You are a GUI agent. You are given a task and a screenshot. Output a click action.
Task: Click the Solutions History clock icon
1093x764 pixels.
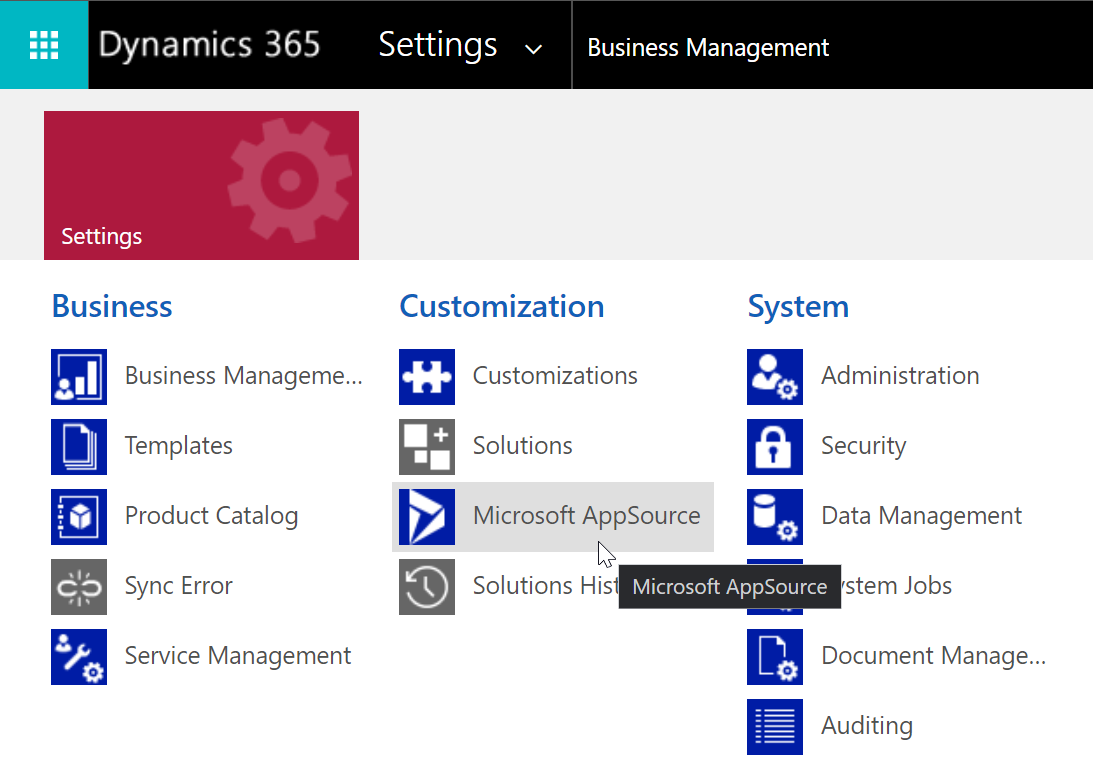click(x=427, y=587)
